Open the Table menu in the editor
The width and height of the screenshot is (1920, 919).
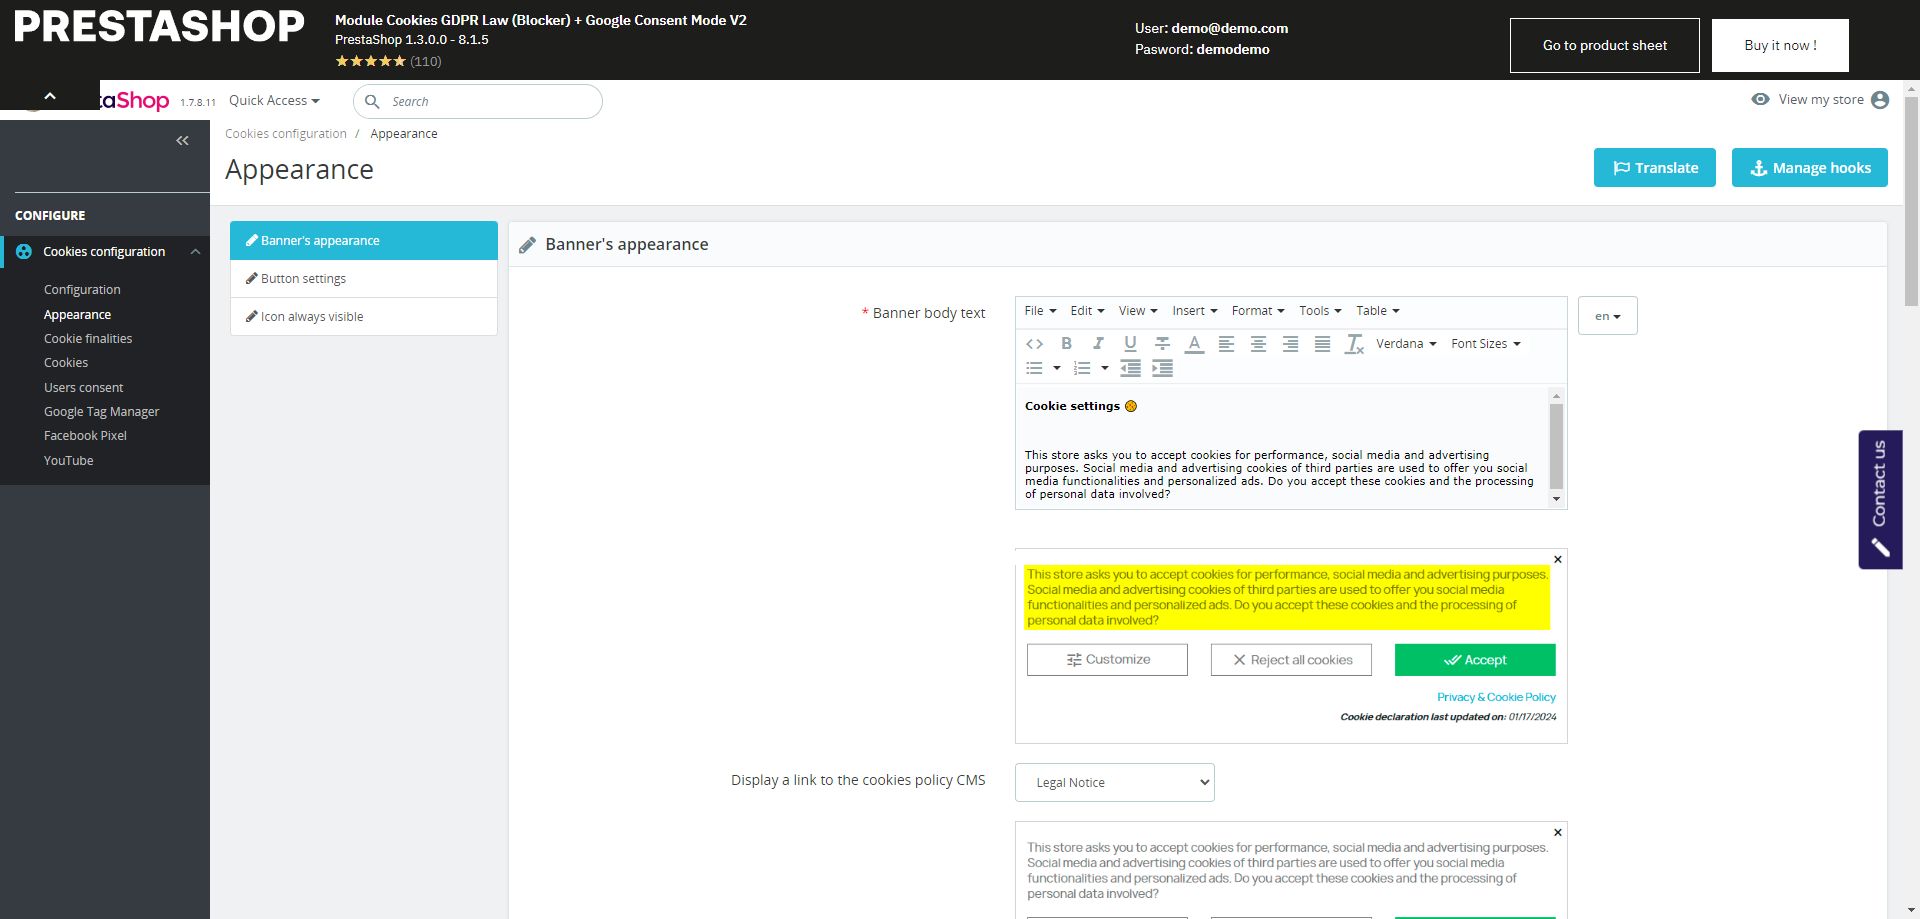pos(1378,311)
